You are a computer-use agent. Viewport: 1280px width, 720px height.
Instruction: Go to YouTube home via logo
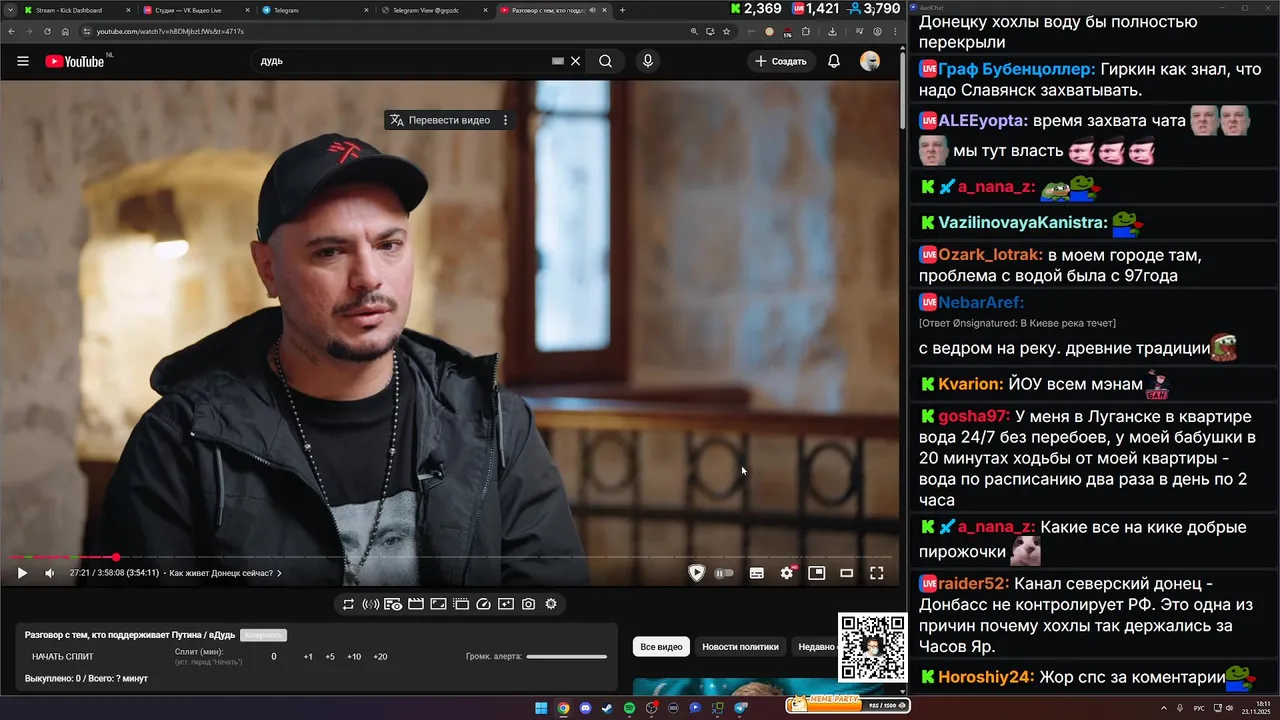click(x=75, y=61)
